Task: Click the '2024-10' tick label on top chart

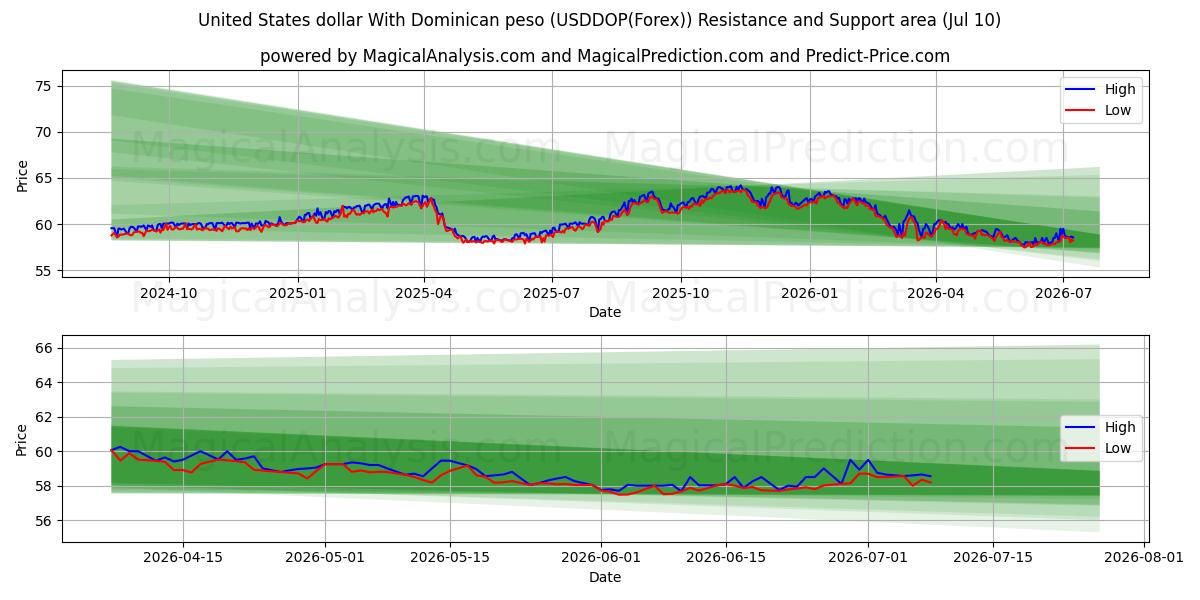Action: coord(168,292)
